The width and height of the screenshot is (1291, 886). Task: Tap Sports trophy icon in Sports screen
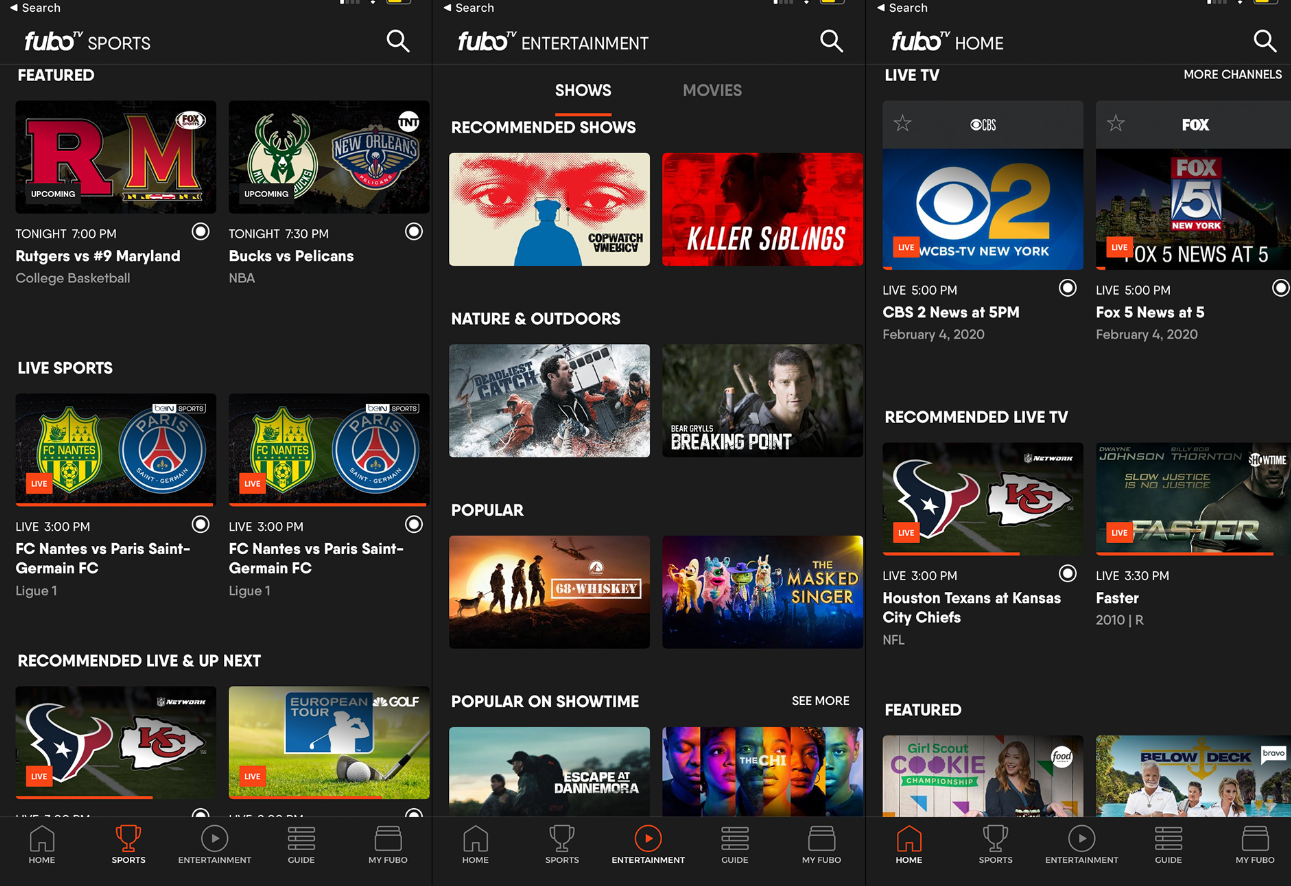(128, 845)
